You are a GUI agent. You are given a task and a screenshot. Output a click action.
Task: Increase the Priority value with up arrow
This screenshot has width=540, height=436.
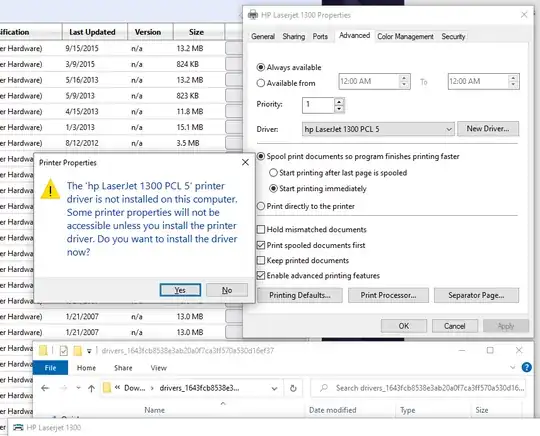(x=339, y=102)
